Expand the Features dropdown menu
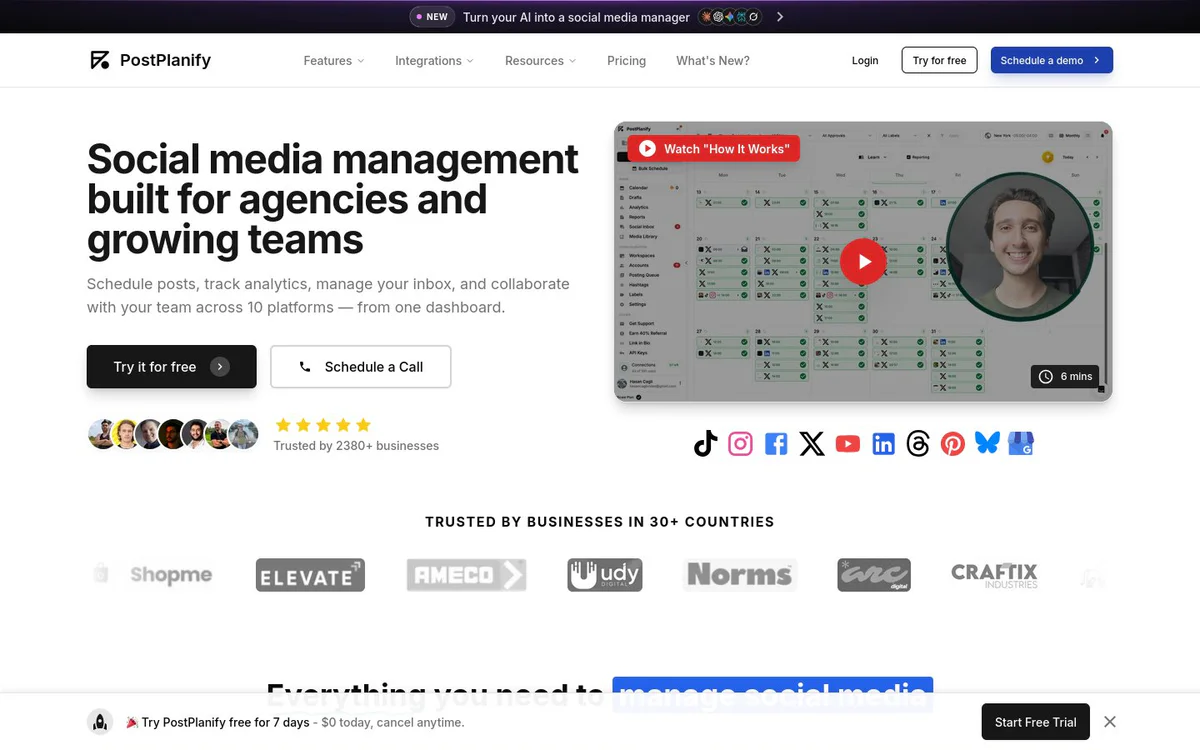The width and height of the screenshot is (1200, 750). coord(334,61)
